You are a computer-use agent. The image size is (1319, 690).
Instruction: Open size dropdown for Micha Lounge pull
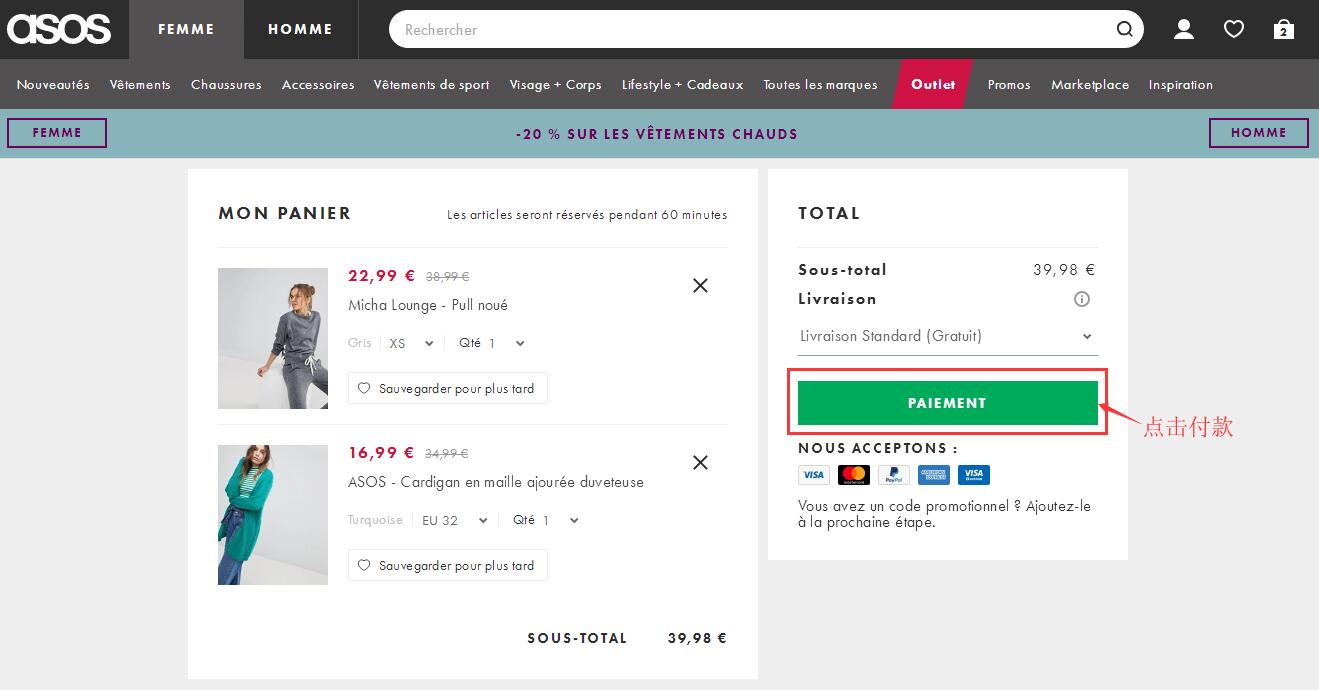(x=411, y=343)
